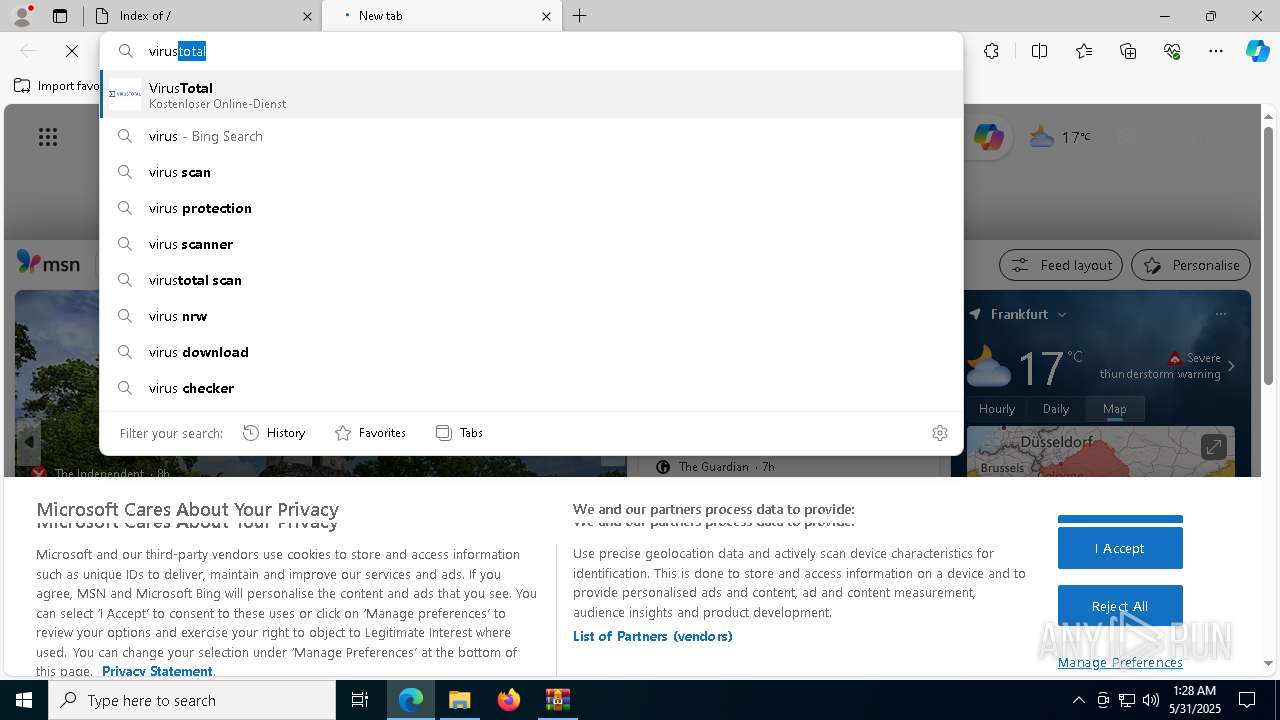Click the Reject All privacy button
Viewport: 1280px width, 720px height.
click(x=1120, y=606)
